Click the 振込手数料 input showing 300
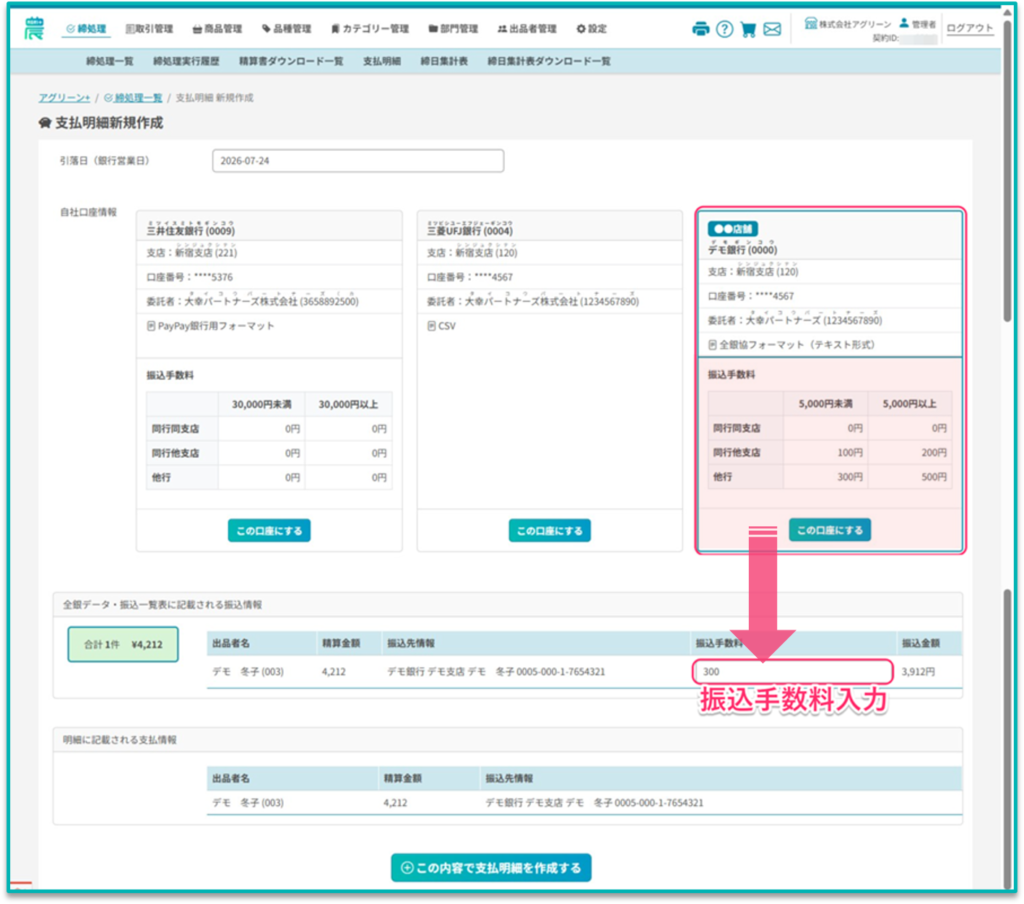 click(x=793, y=671)
